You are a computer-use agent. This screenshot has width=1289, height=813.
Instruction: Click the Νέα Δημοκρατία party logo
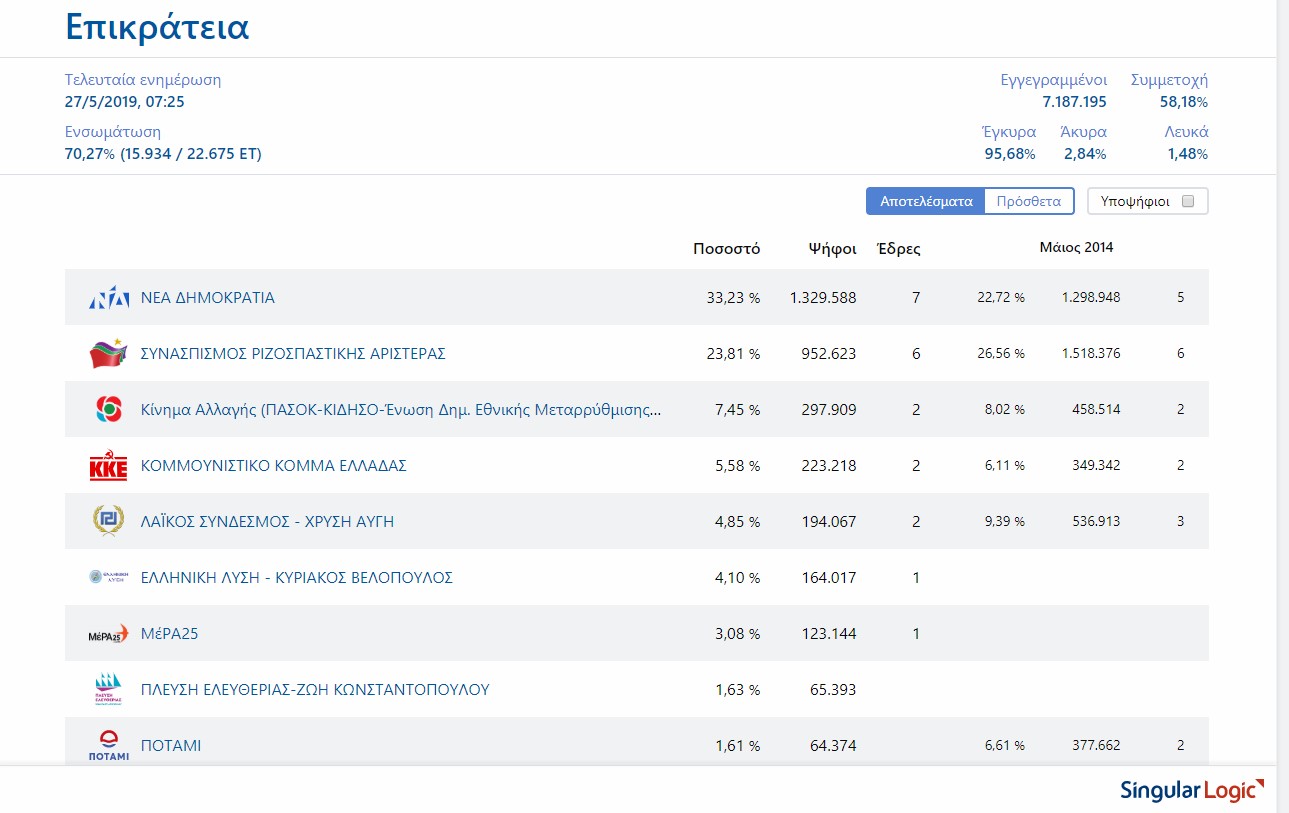tap(108, 298)
